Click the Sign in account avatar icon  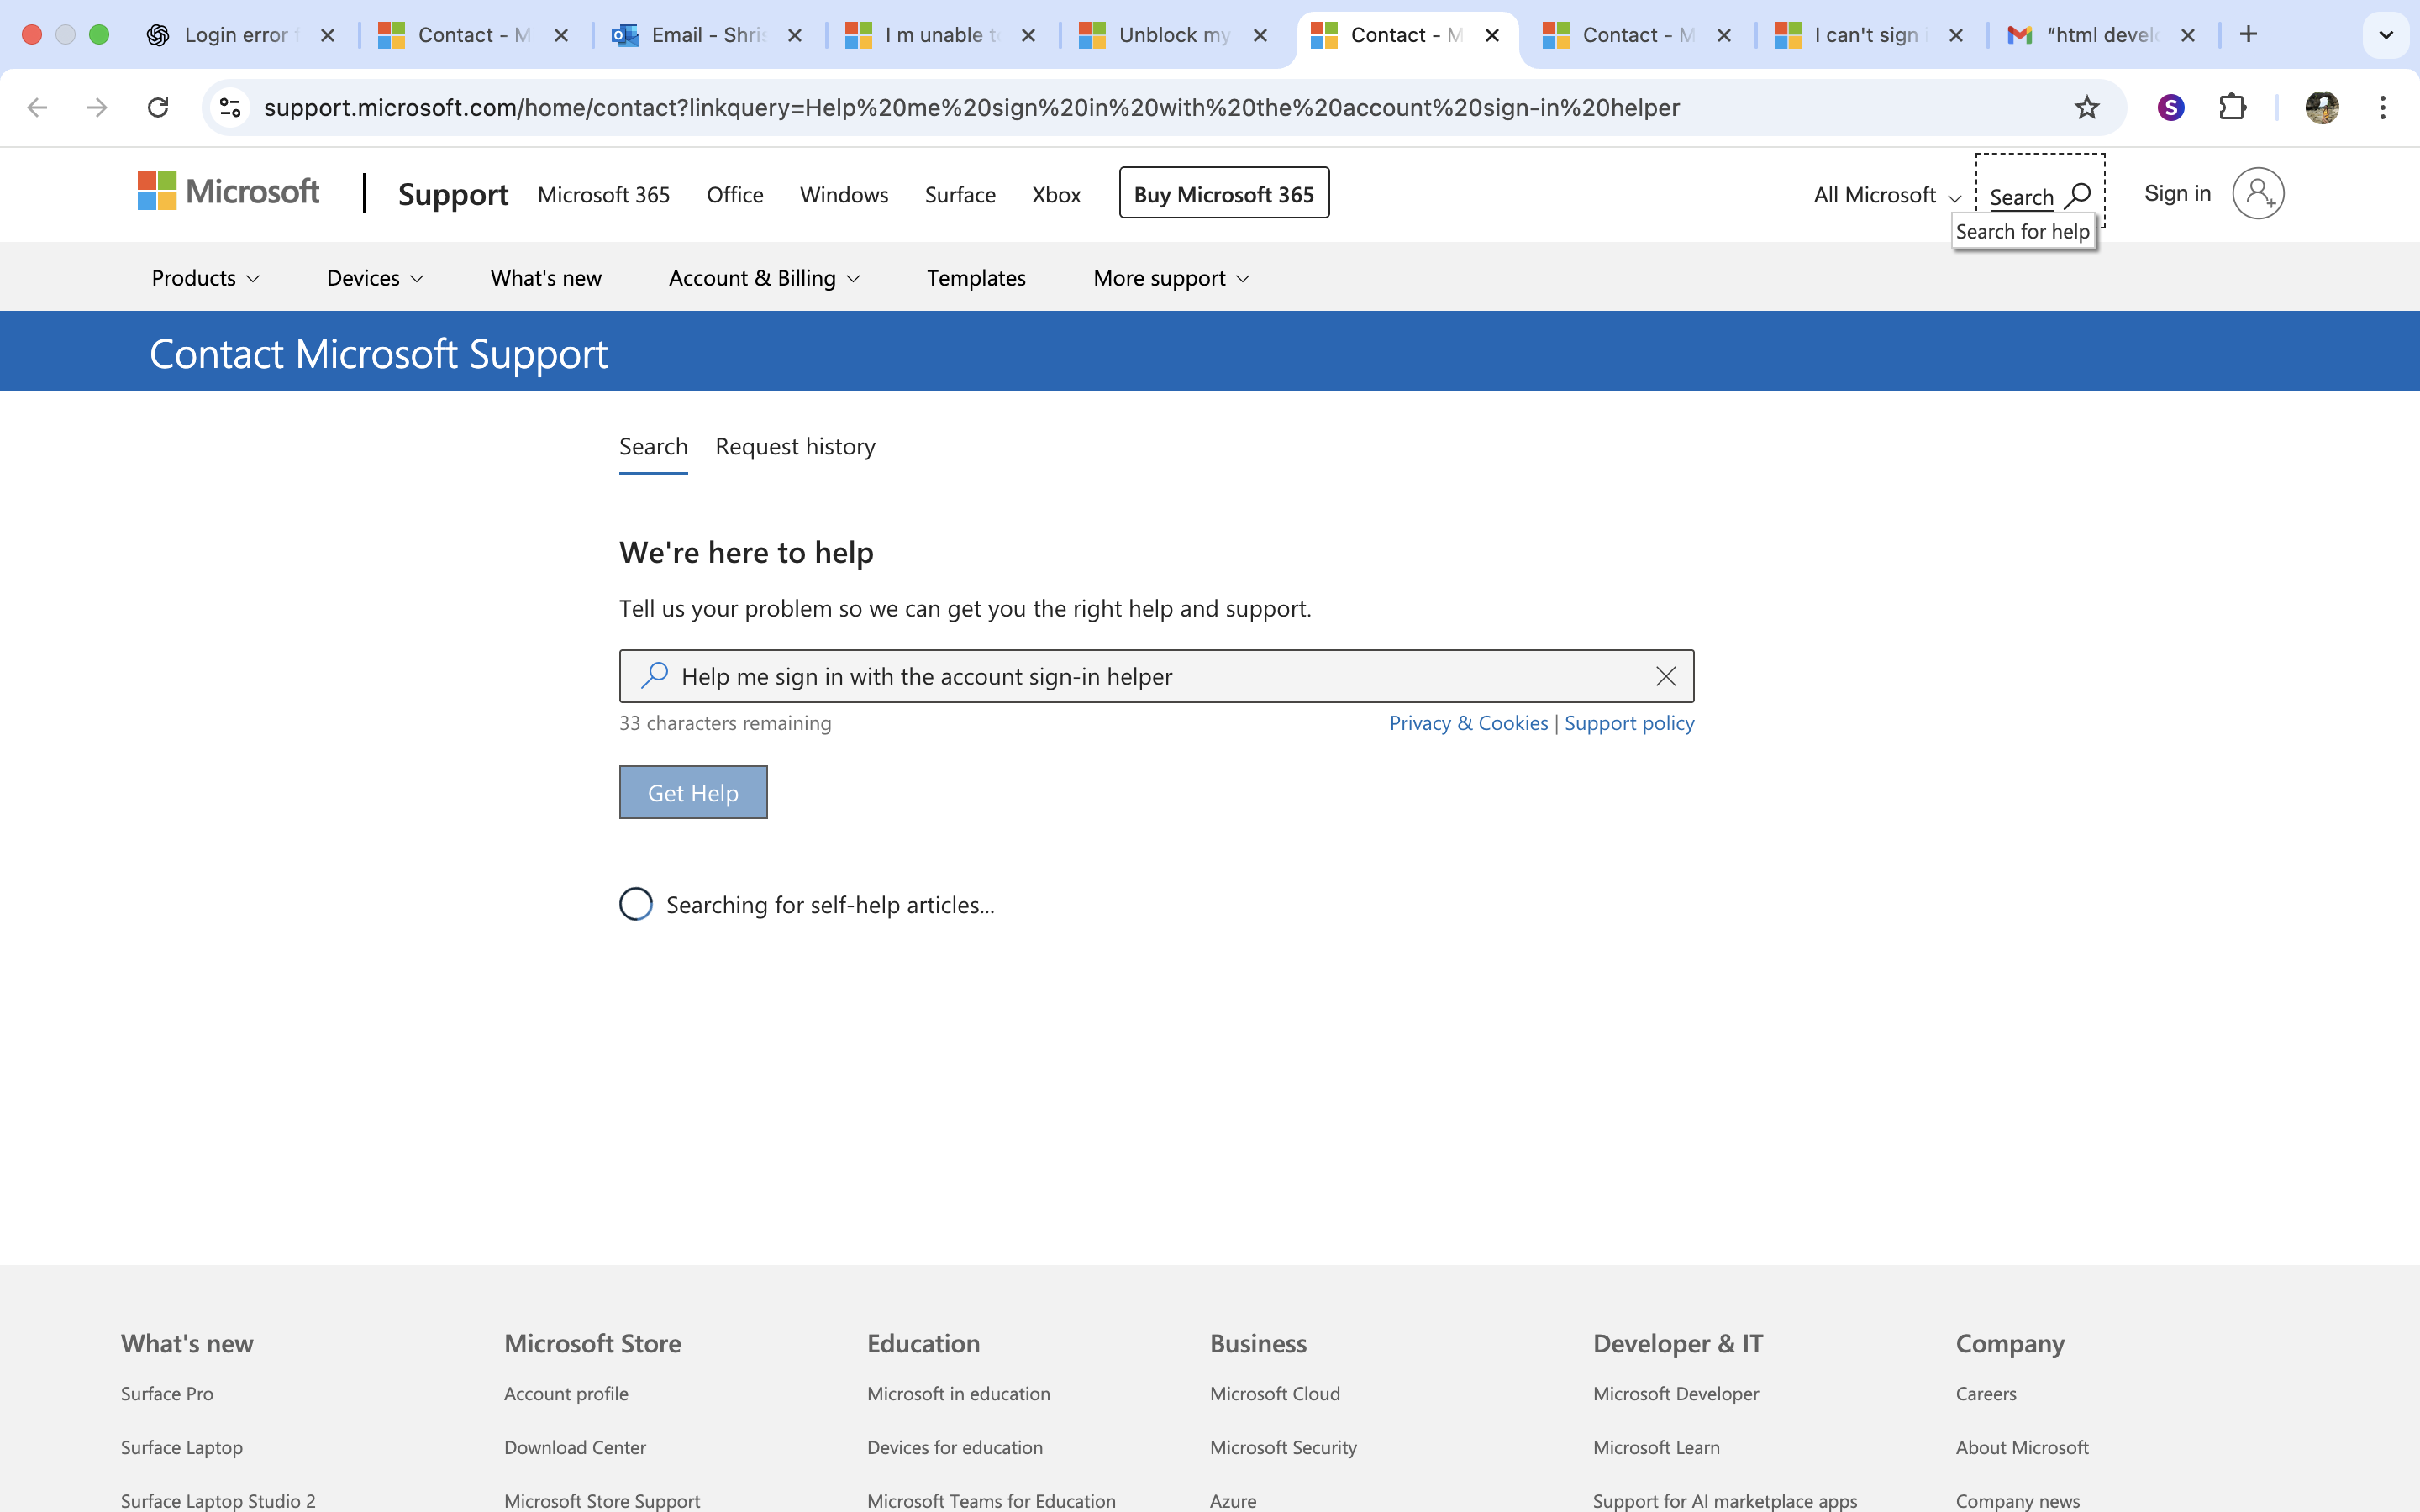[2258, 193]
